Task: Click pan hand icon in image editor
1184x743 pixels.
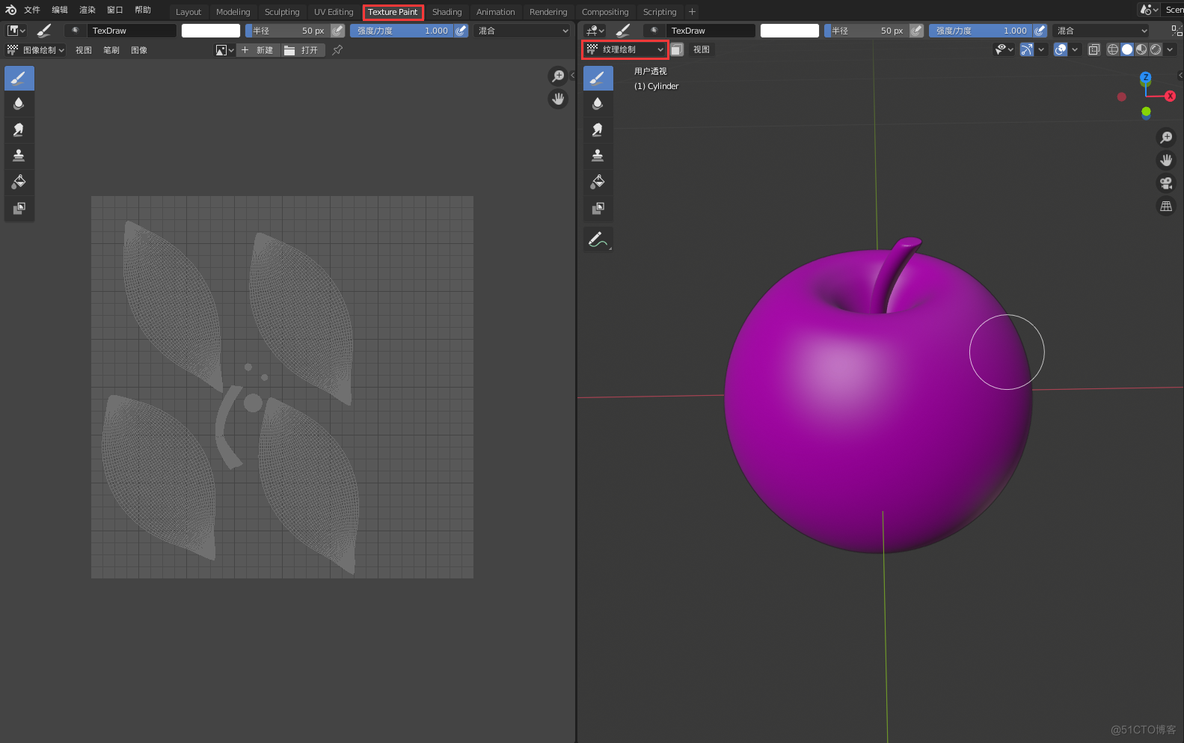Action: click(558, 99)
